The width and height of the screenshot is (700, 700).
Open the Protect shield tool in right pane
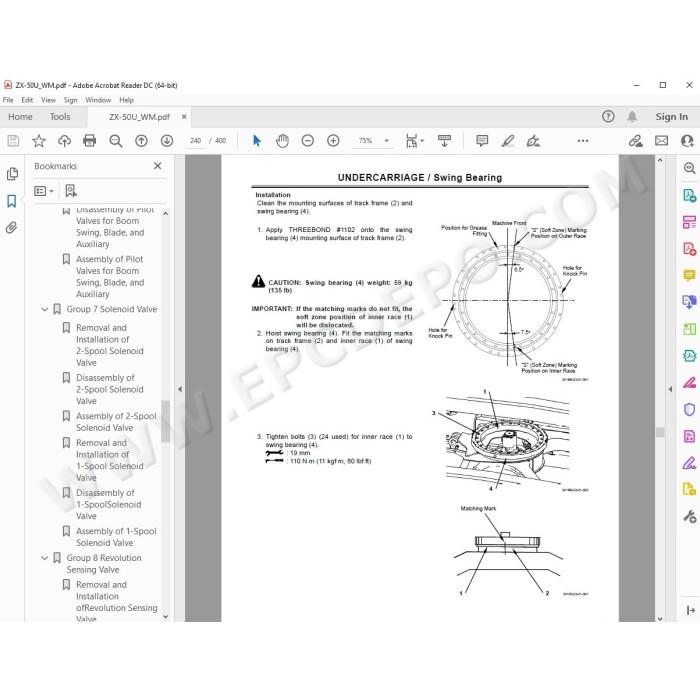689,409
